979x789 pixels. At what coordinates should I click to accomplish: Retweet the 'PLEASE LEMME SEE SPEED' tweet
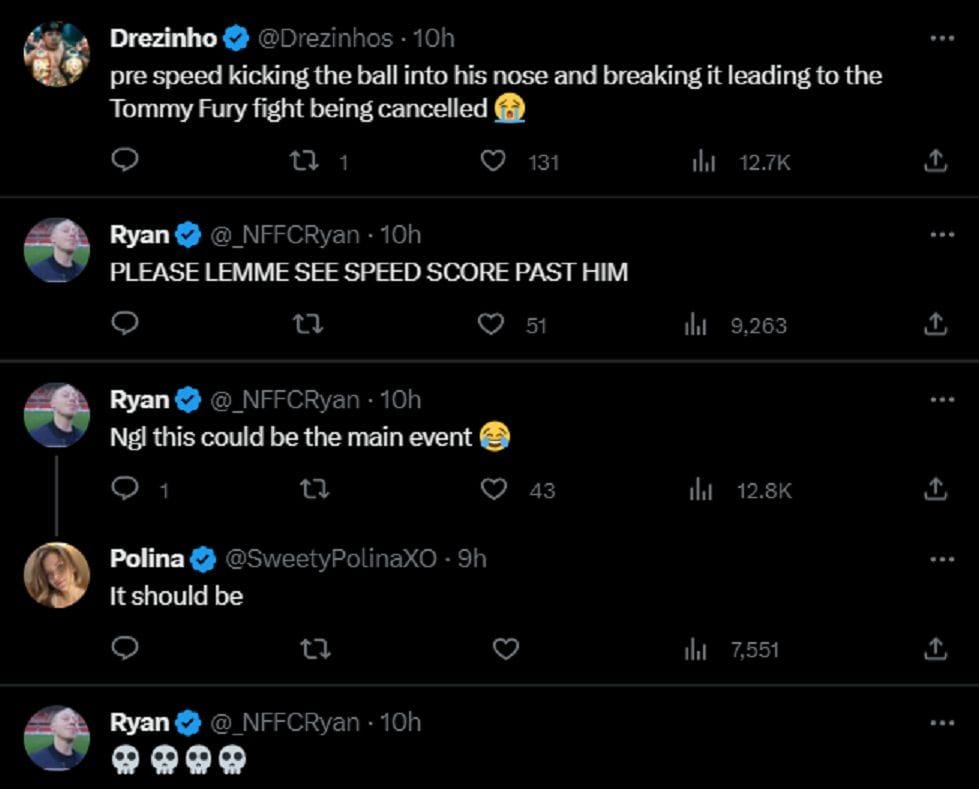tap(315, 325)
